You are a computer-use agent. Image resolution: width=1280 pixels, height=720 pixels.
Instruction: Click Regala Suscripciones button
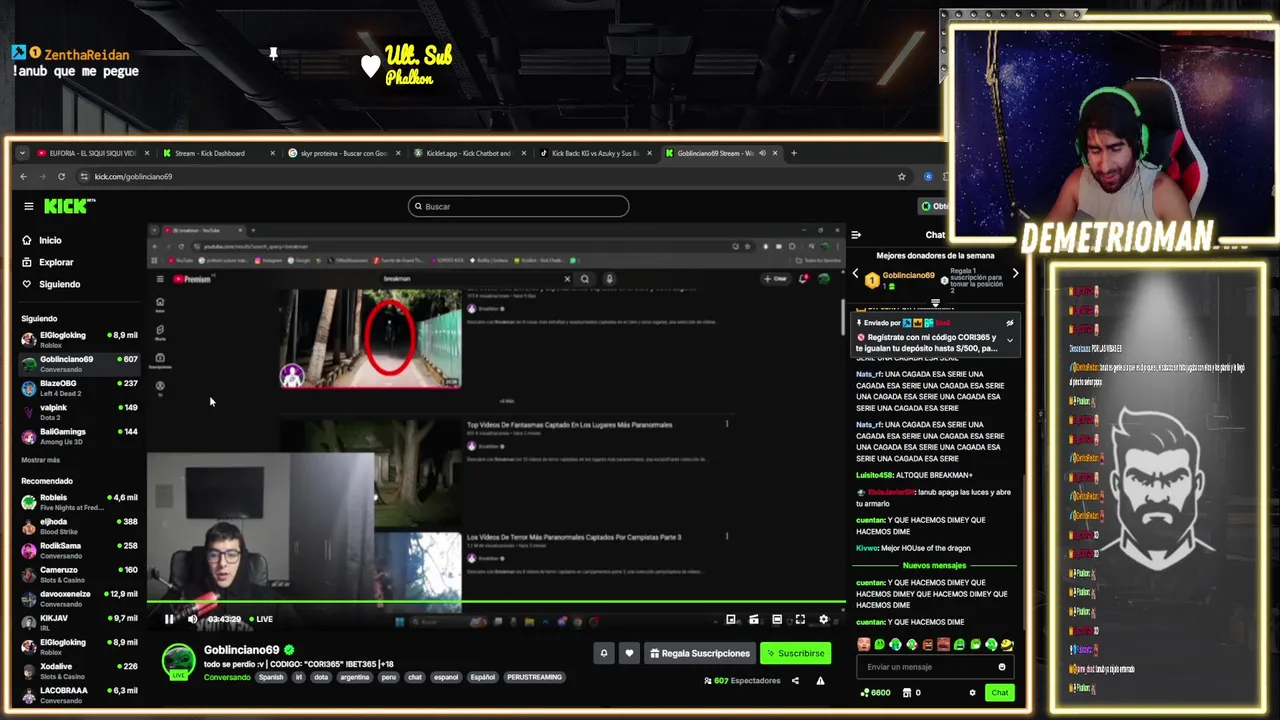(700, 653)
